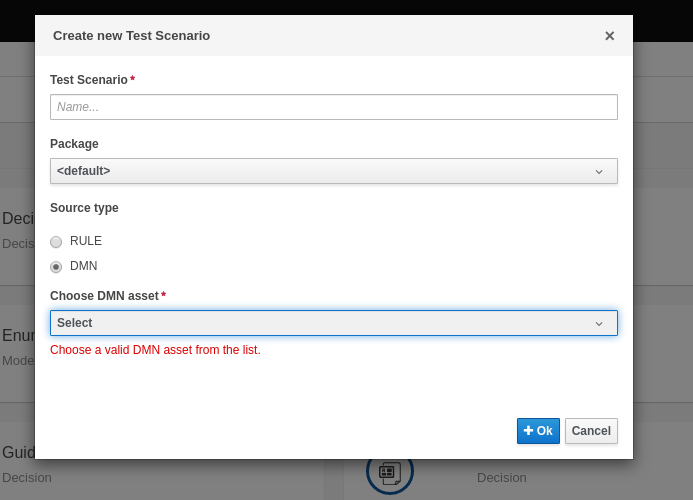This screenshot has width=693, height=500.
Task: Click the Test Scenario field label
Action: point(89,80)
